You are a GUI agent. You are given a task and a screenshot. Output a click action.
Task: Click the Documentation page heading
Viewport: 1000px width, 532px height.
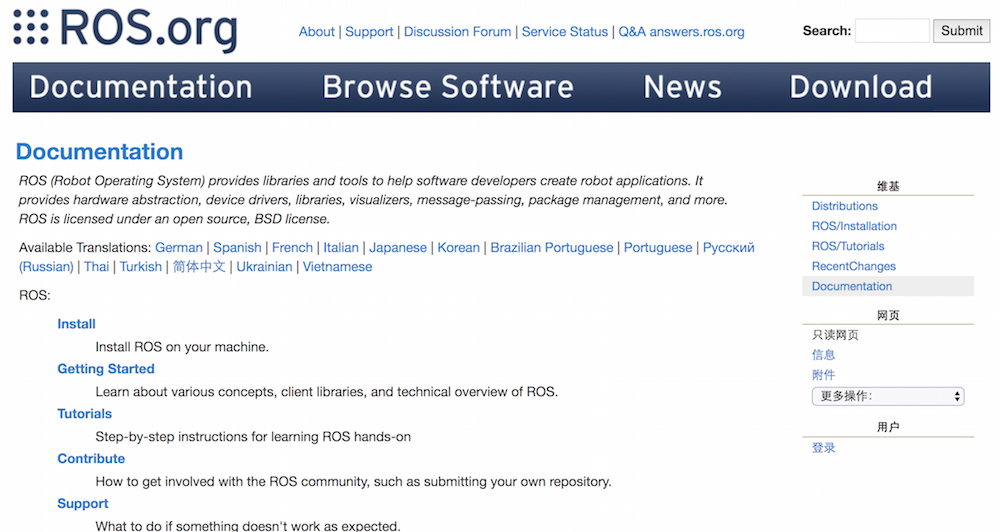(99, 152)
